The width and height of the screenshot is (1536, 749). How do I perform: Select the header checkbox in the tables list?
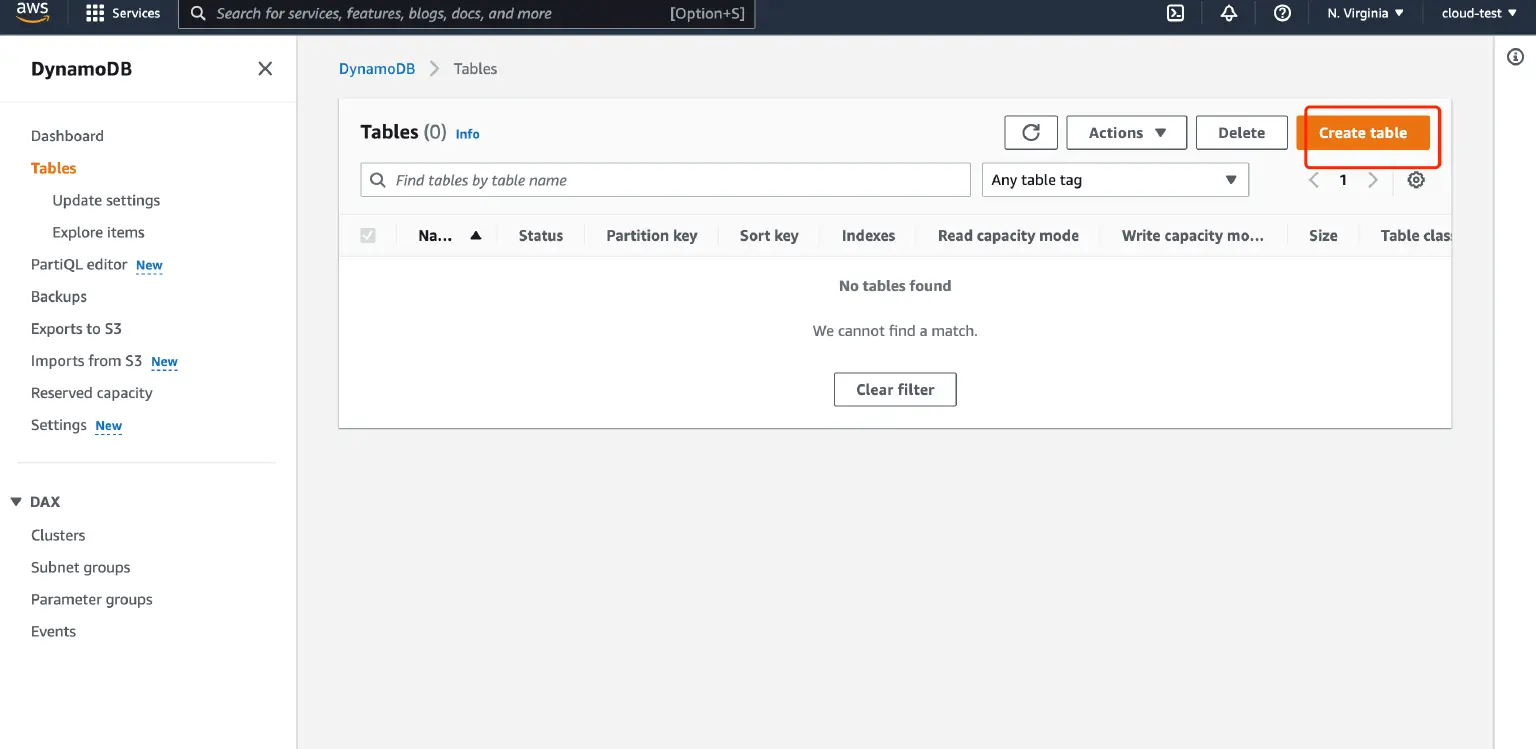368,235
